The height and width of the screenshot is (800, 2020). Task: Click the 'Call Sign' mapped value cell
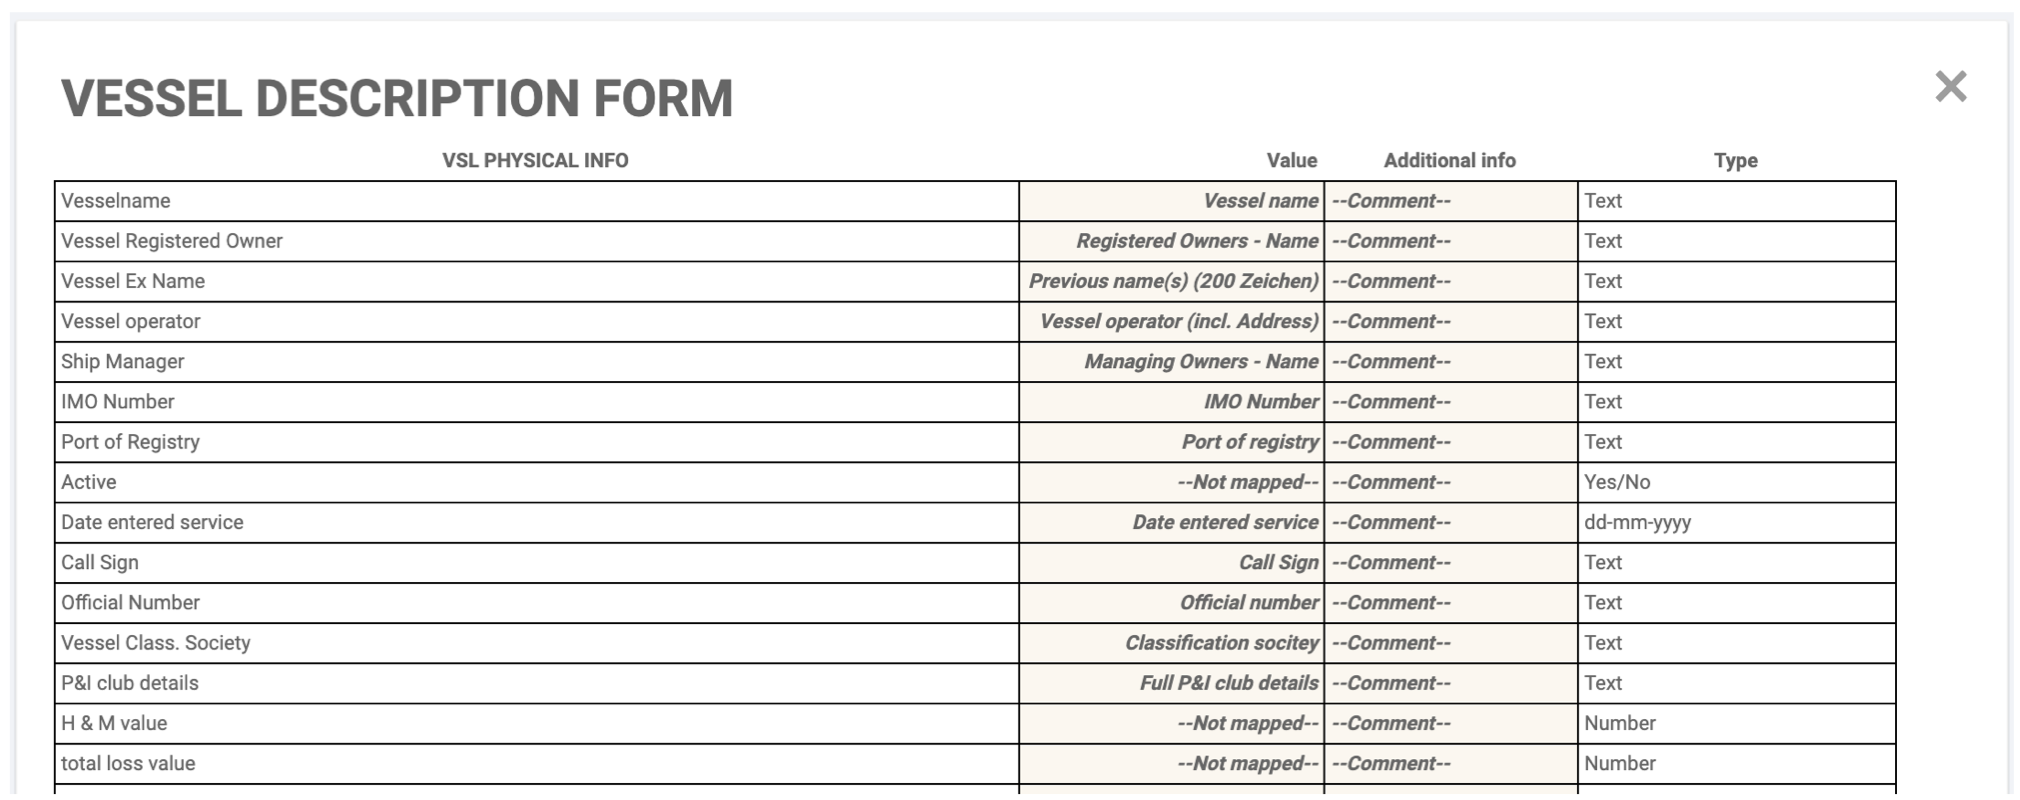(1277, 562)
